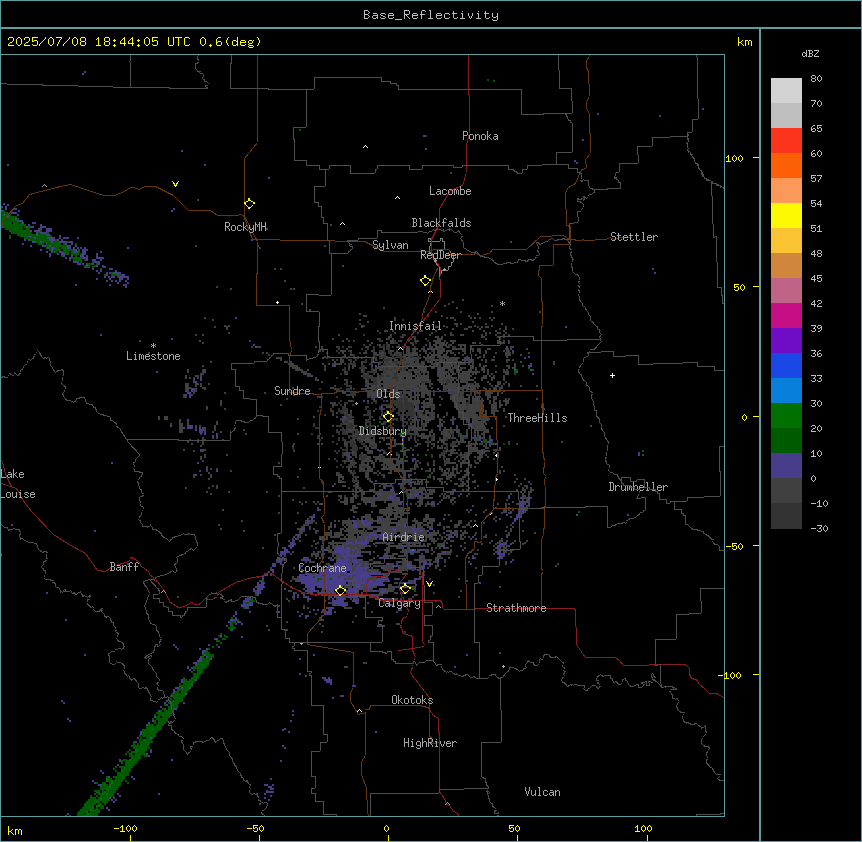
Task: Click the Calgary city label
Action: tap(399, 603)
